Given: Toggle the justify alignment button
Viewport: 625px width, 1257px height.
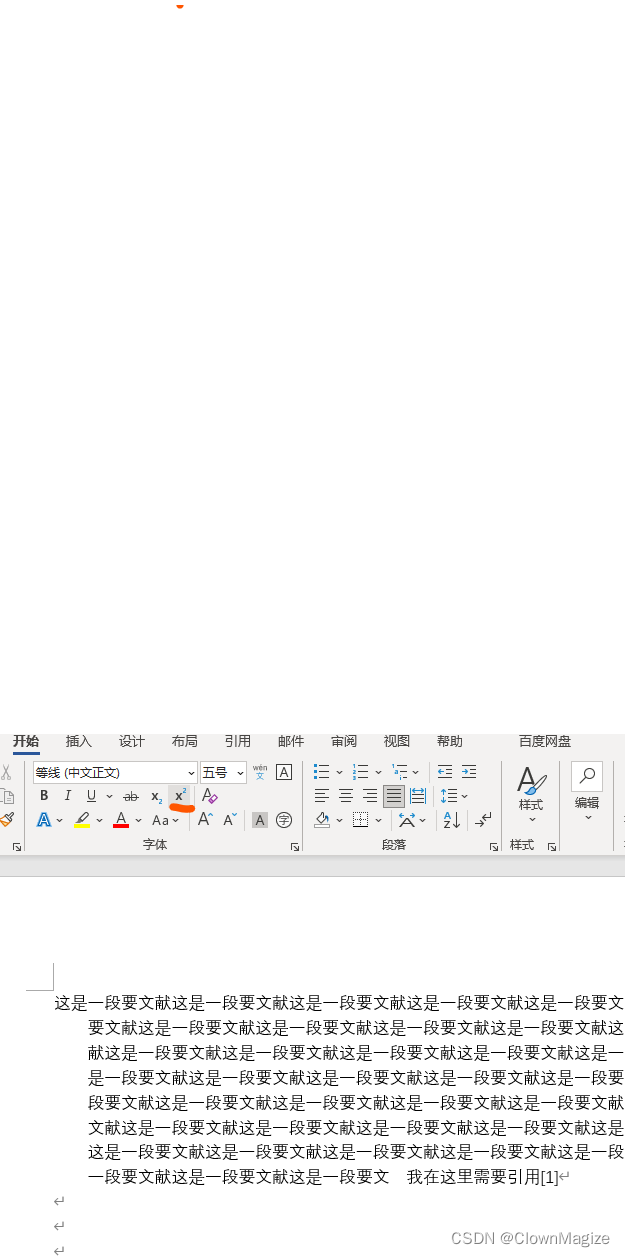Looking at the screenshot, I should tap(394, 796).
